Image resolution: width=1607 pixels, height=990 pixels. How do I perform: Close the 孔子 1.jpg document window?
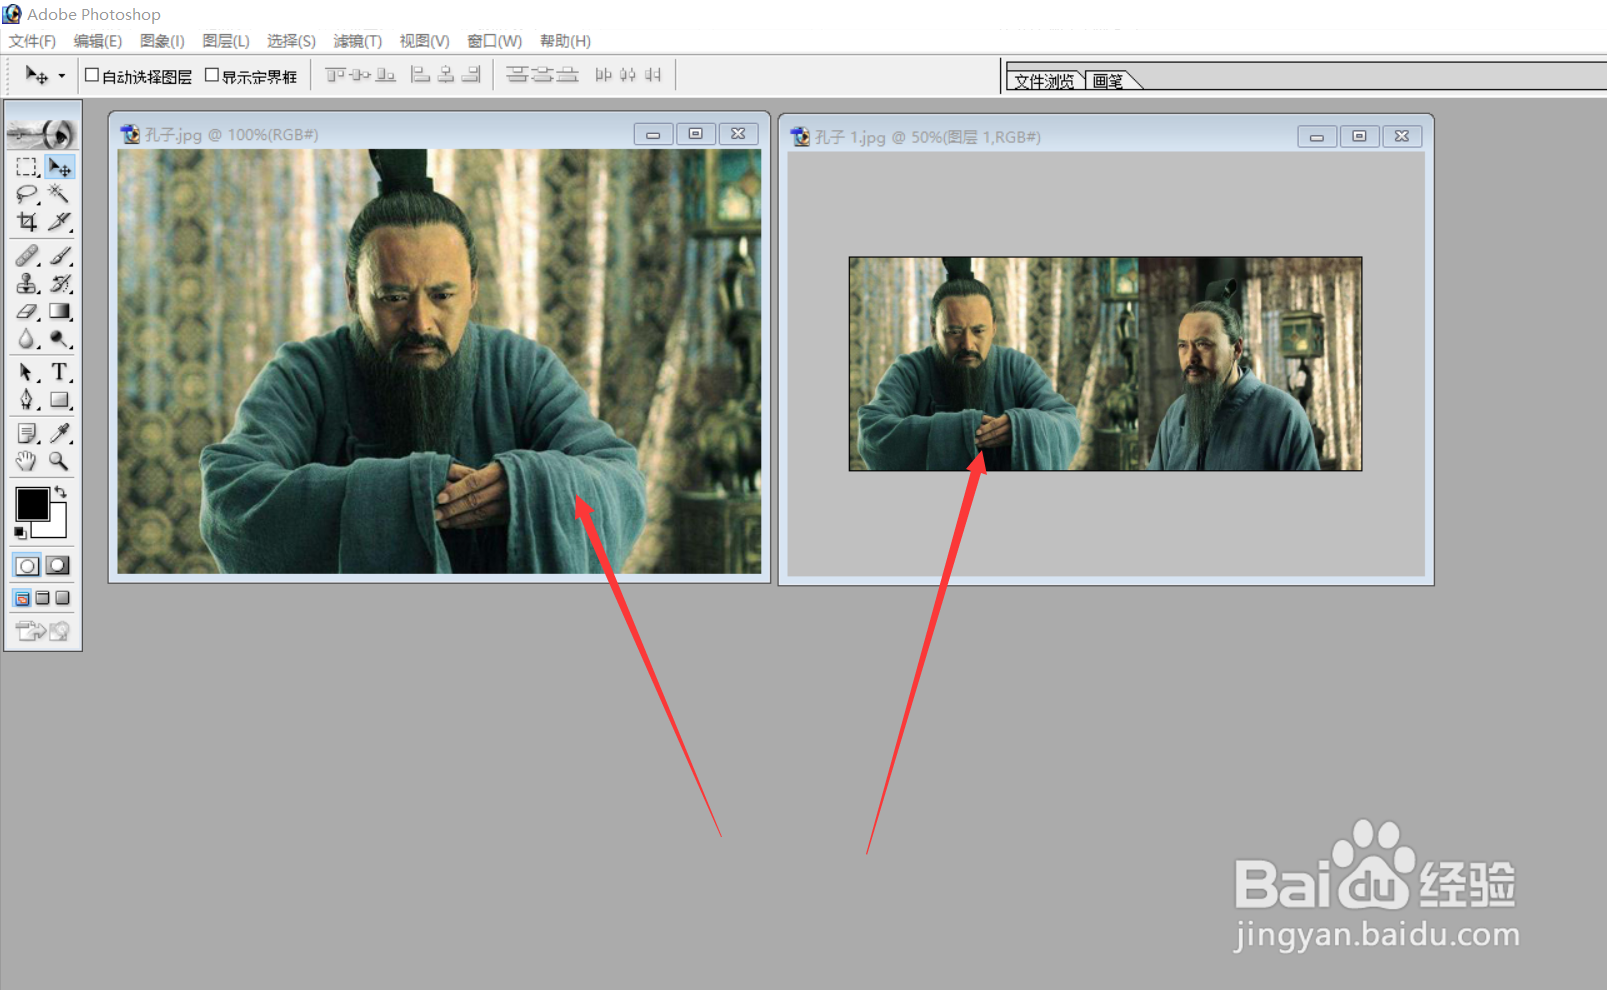(x=1402, y=136)
